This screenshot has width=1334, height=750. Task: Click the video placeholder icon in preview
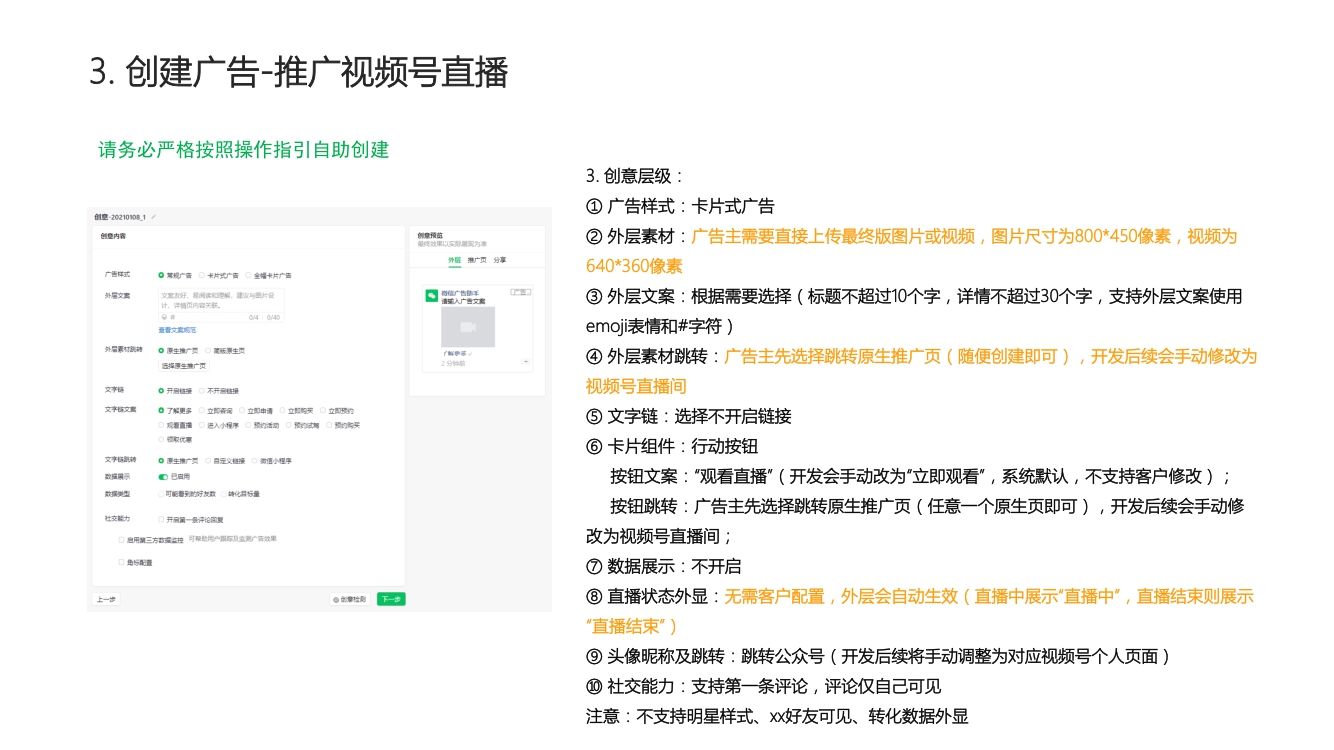point(468,327)
